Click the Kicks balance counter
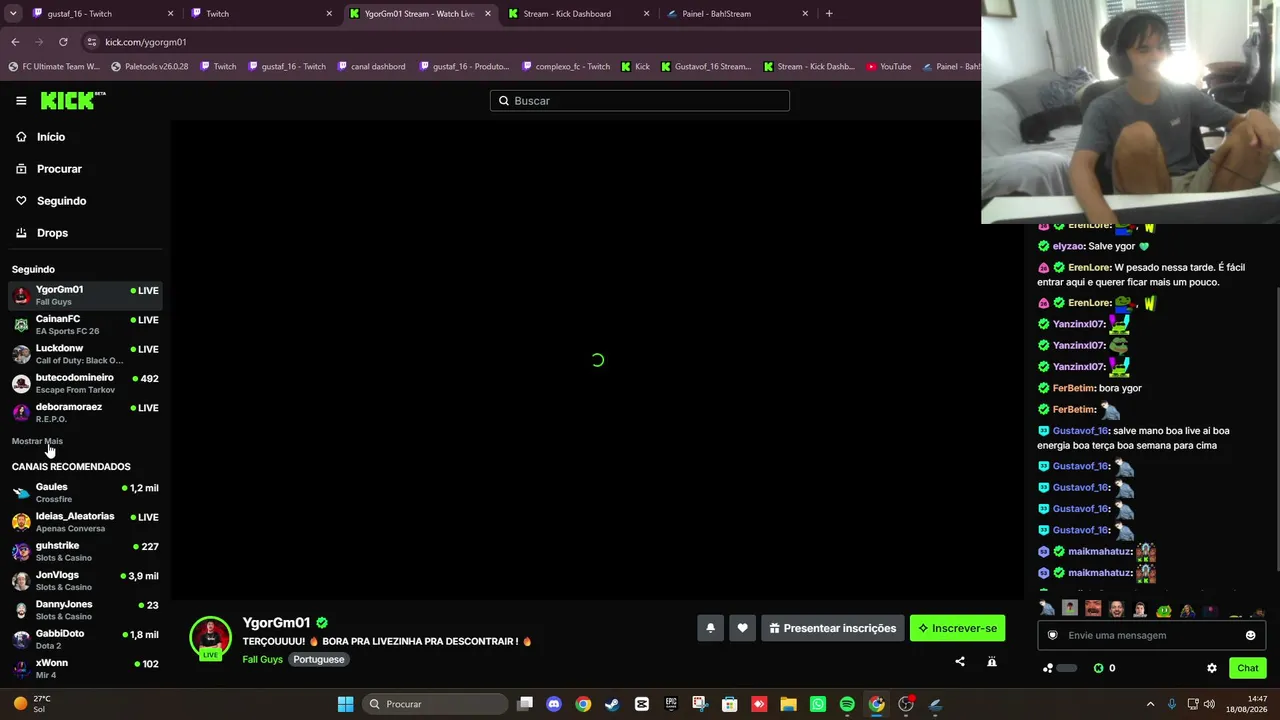The width and height of the screenshot is (1280, 720). pos(1105,668)
